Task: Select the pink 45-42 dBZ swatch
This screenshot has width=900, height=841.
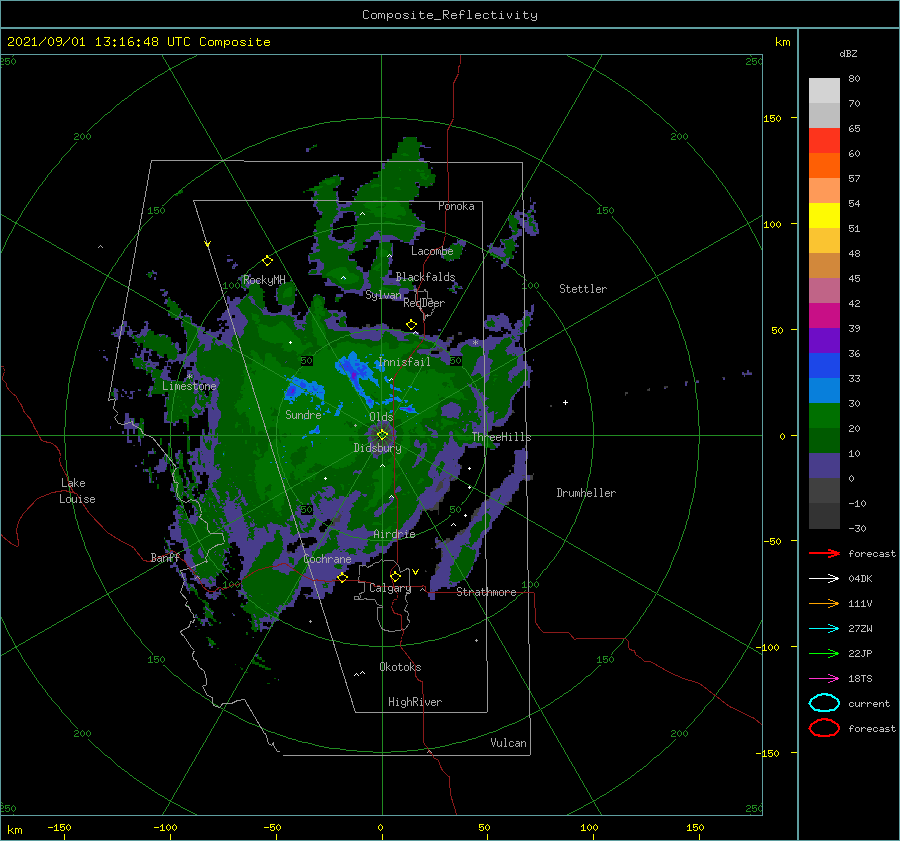Action: click(824, 290)
